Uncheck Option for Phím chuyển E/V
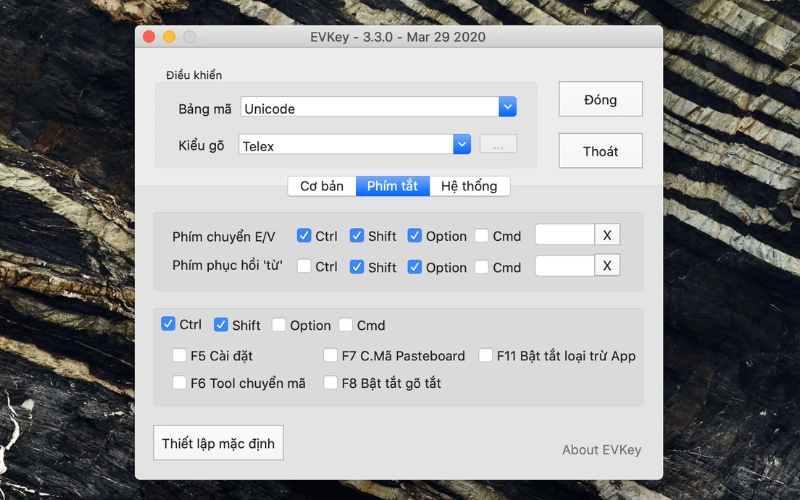Viewport: 800px width, 500px height. pos(415,235)
